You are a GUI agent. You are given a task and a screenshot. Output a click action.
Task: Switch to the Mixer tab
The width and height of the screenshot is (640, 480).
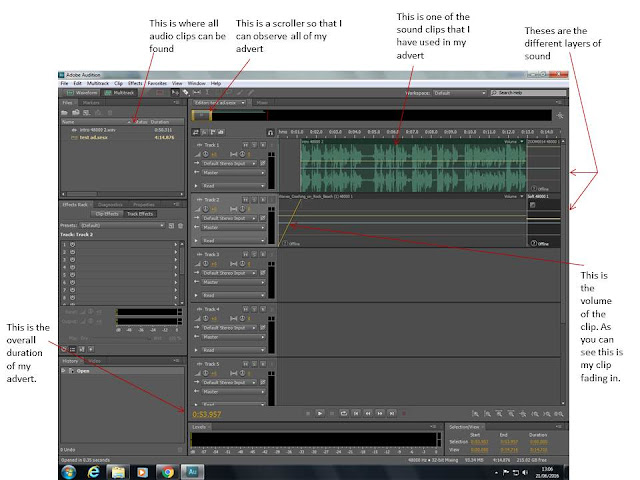(262, 102)
